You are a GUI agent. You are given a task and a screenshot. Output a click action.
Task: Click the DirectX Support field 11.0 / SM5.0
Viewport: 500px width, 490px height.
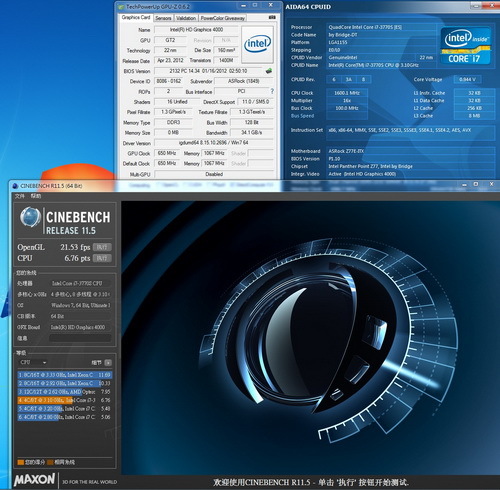pos(255,102)
